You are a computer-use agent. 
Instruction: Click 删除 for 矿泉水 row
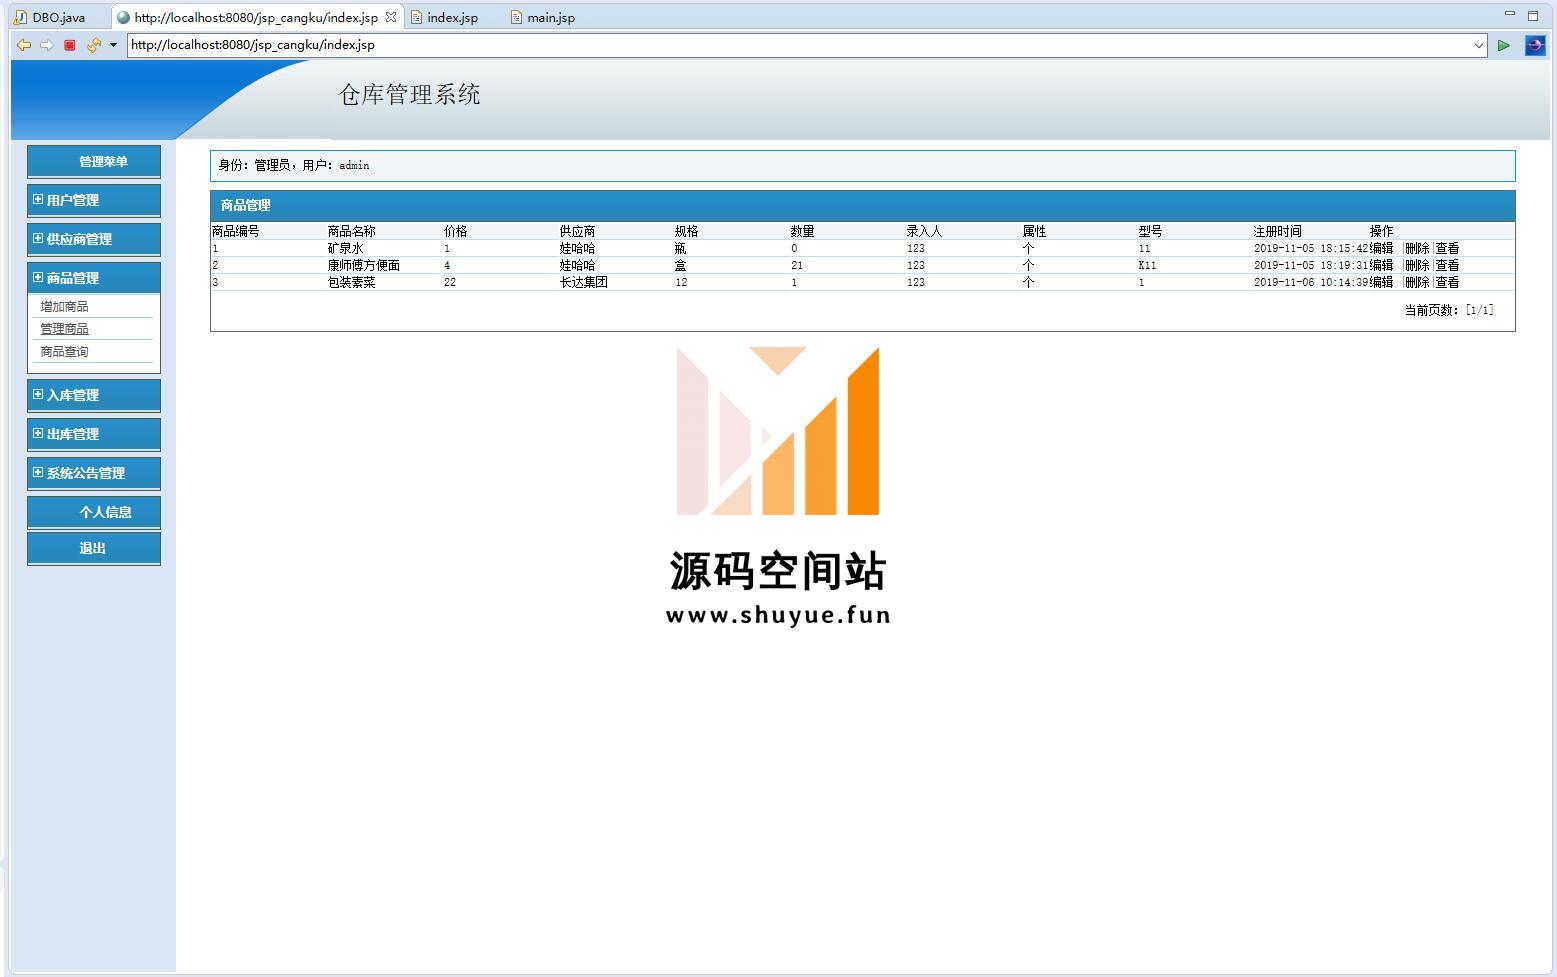pos(1417,248)
